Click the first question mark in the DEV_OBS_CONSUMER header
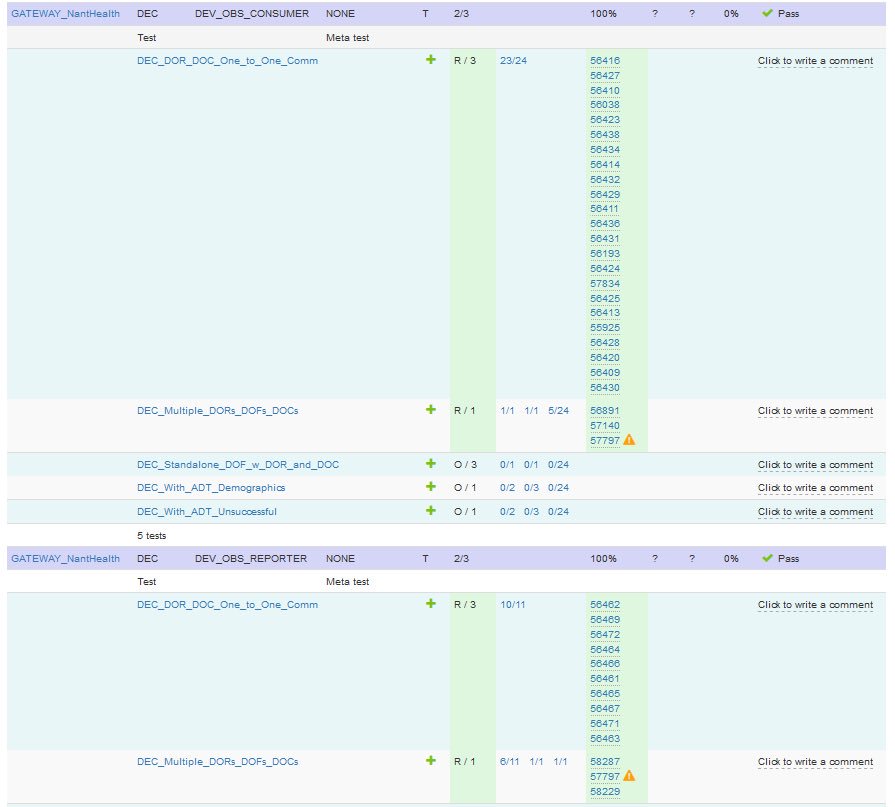Viewport: 895px width, 807px height. point(657,13)
